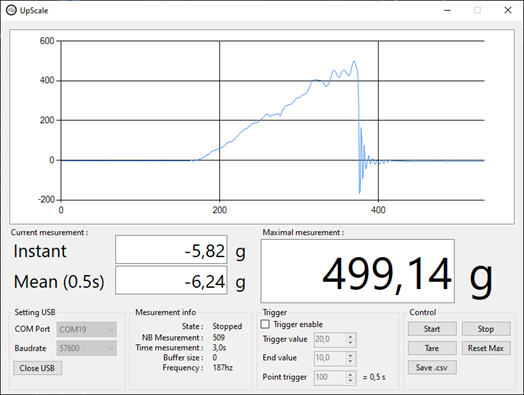Open the COM Port dropdown showing COM19
The width and height of the screenshot is (524, 395).
click(87, 330)
